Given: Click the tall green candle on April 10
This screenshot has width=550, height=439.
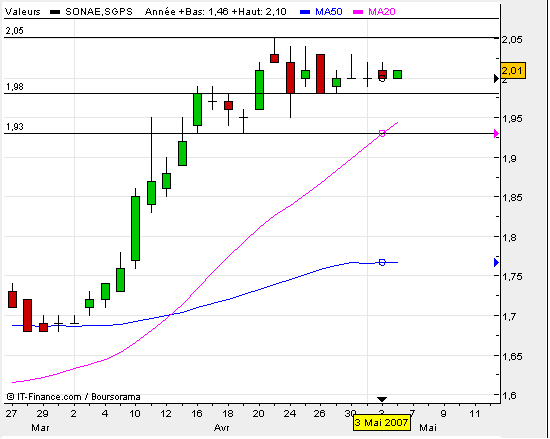Looking at the screenshot, I should 135,228.
